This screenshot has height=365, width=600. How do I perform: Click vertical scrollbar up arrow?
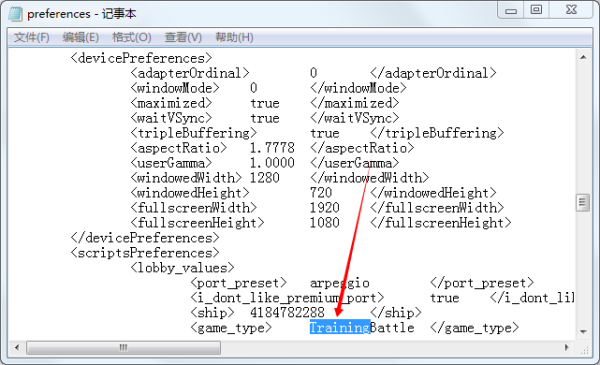583,57
